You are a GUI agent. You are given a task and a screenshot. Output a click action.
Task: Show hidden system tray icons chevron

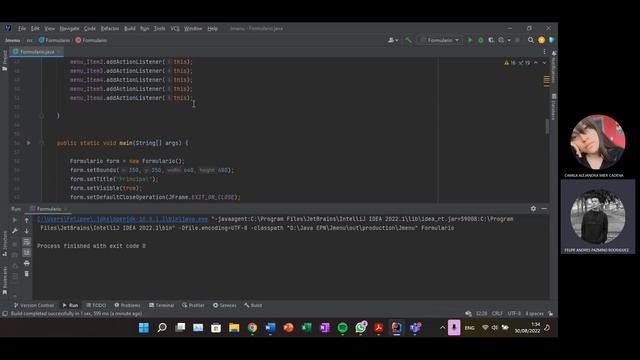[x=442, y=328]
